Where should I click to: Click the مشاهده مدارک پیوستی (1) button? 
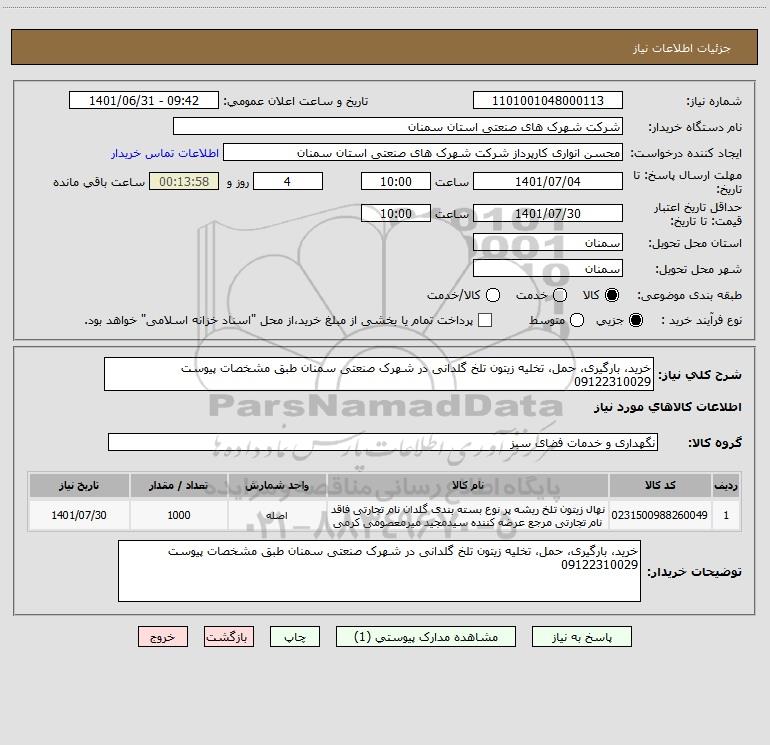[426, 637]
